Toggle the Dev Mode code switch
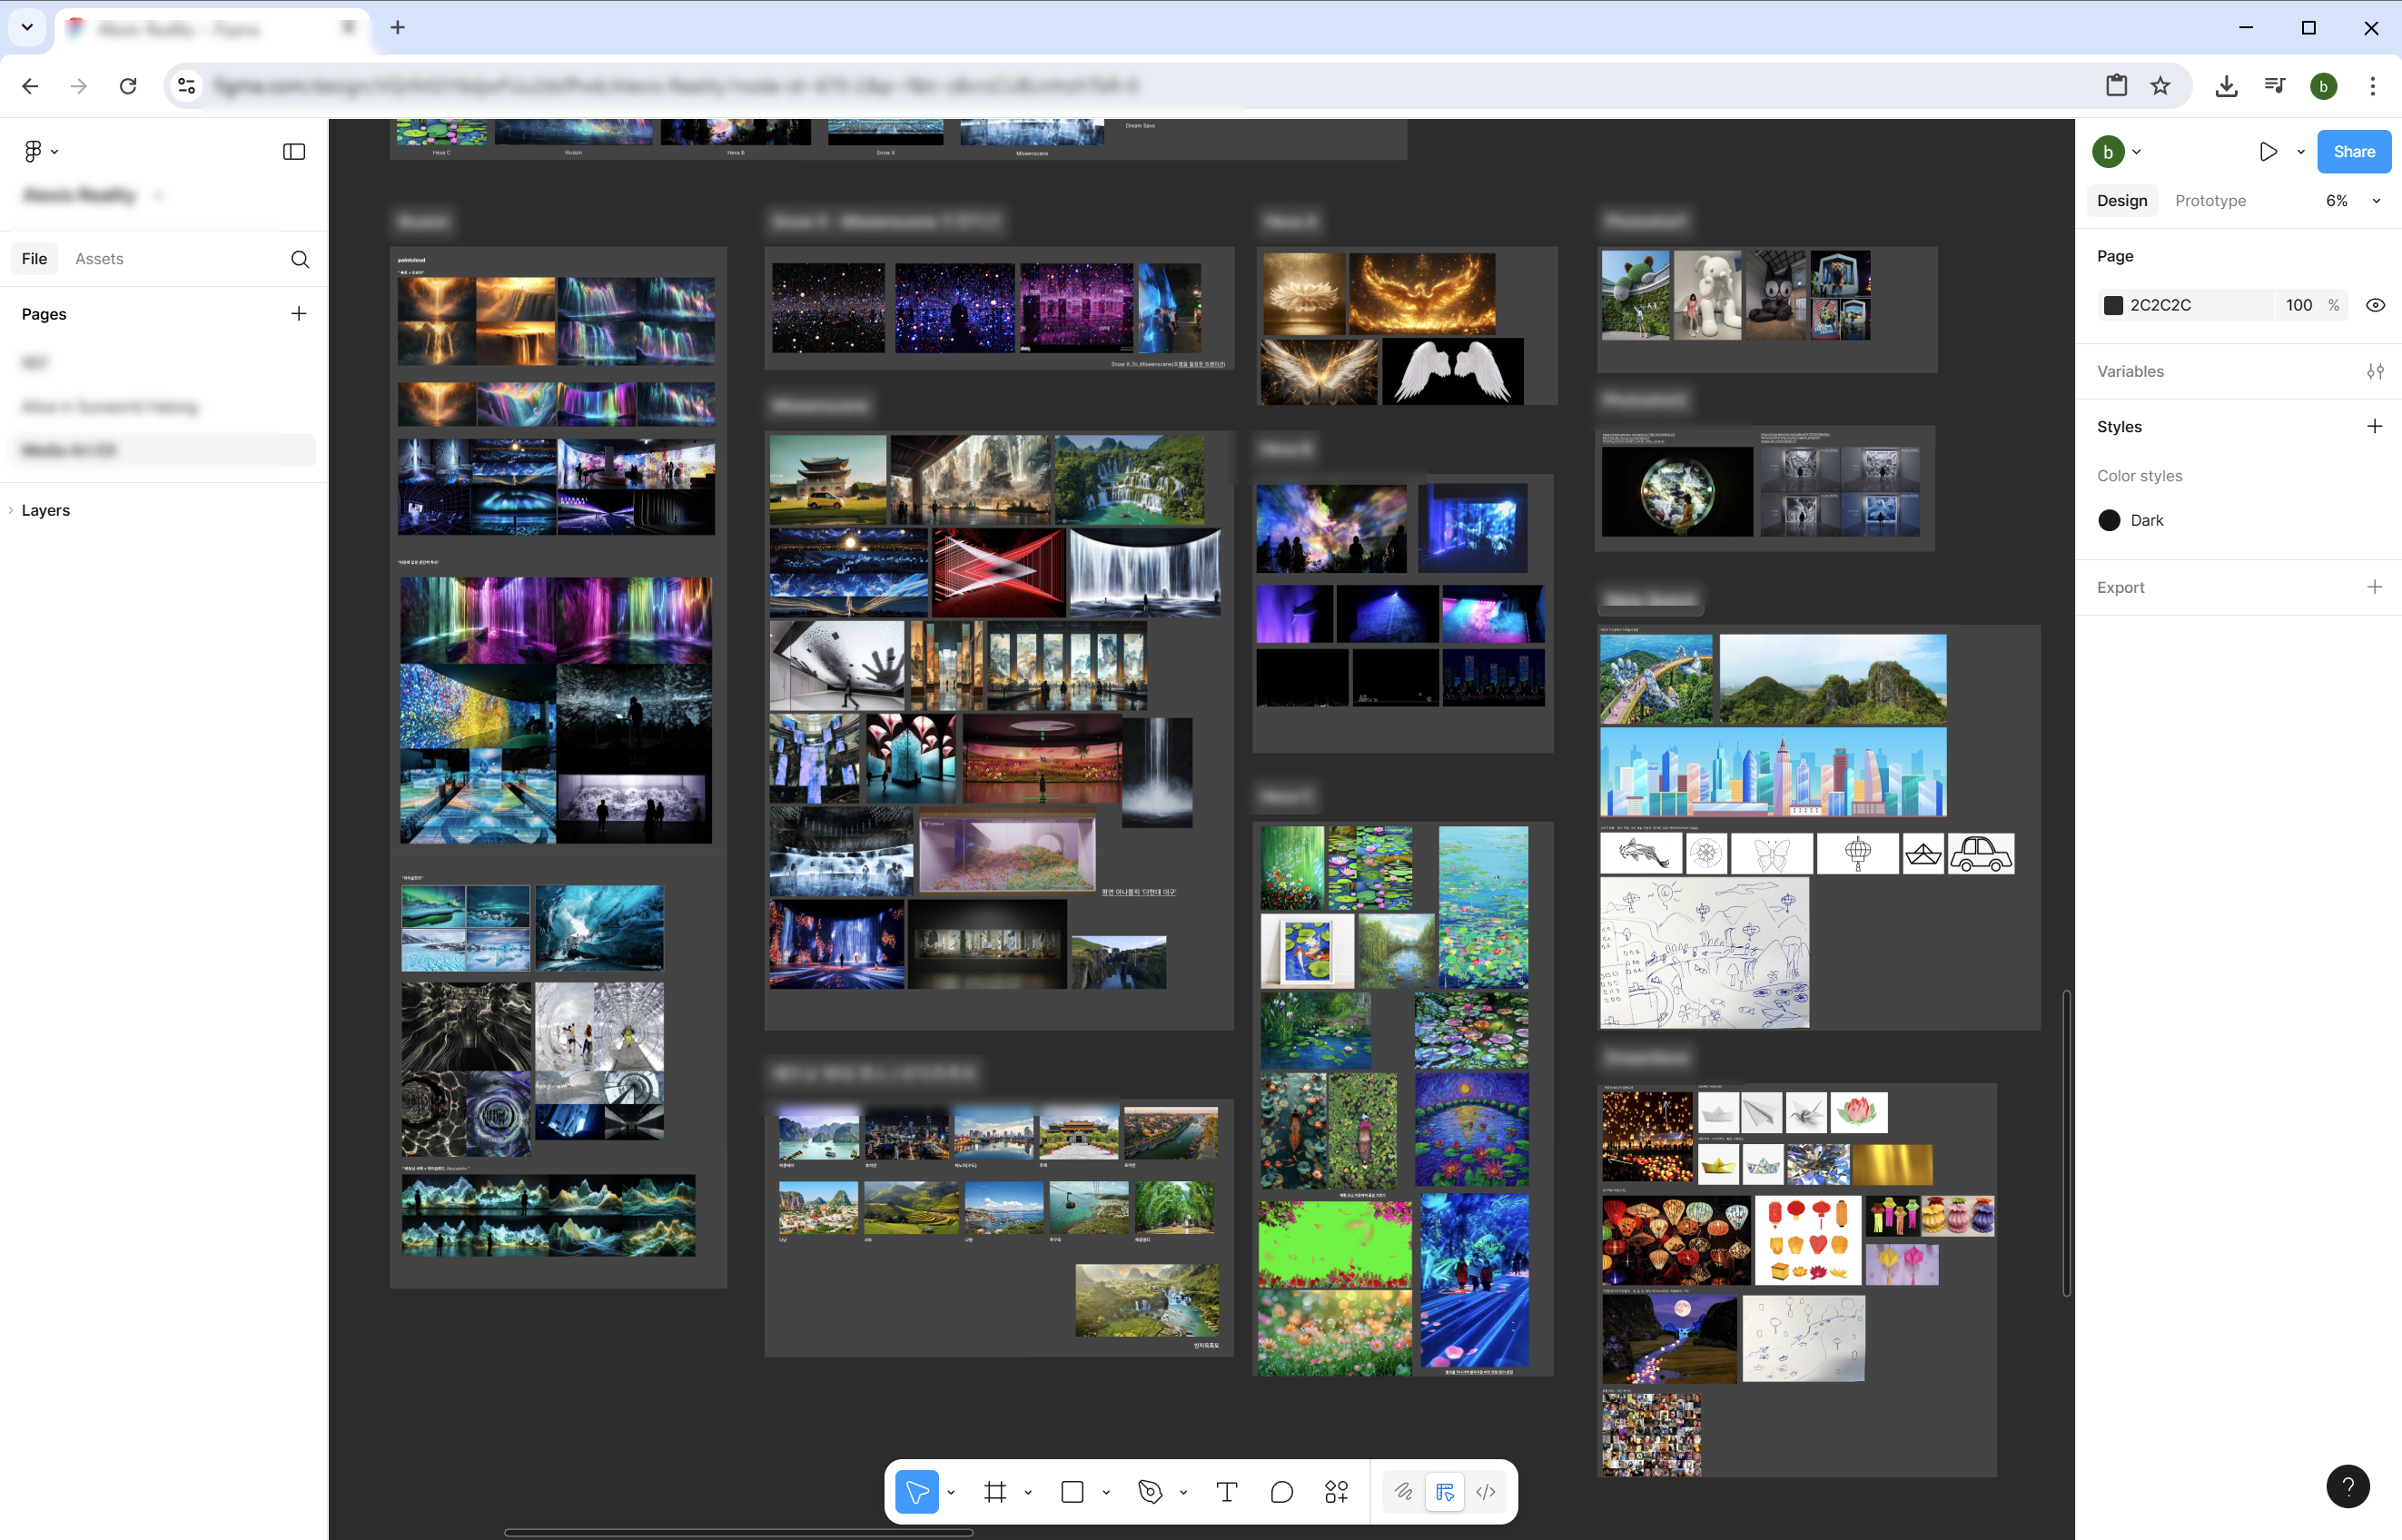The image size is (2402, 1540). click(1486, 1492)
